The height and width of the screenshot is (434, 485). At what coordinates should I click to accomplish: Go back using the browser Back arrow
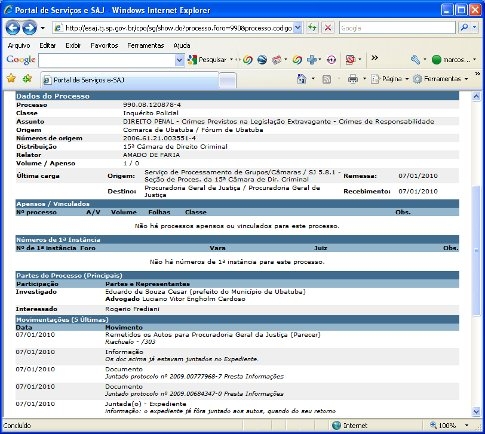[x=13, y=28]
